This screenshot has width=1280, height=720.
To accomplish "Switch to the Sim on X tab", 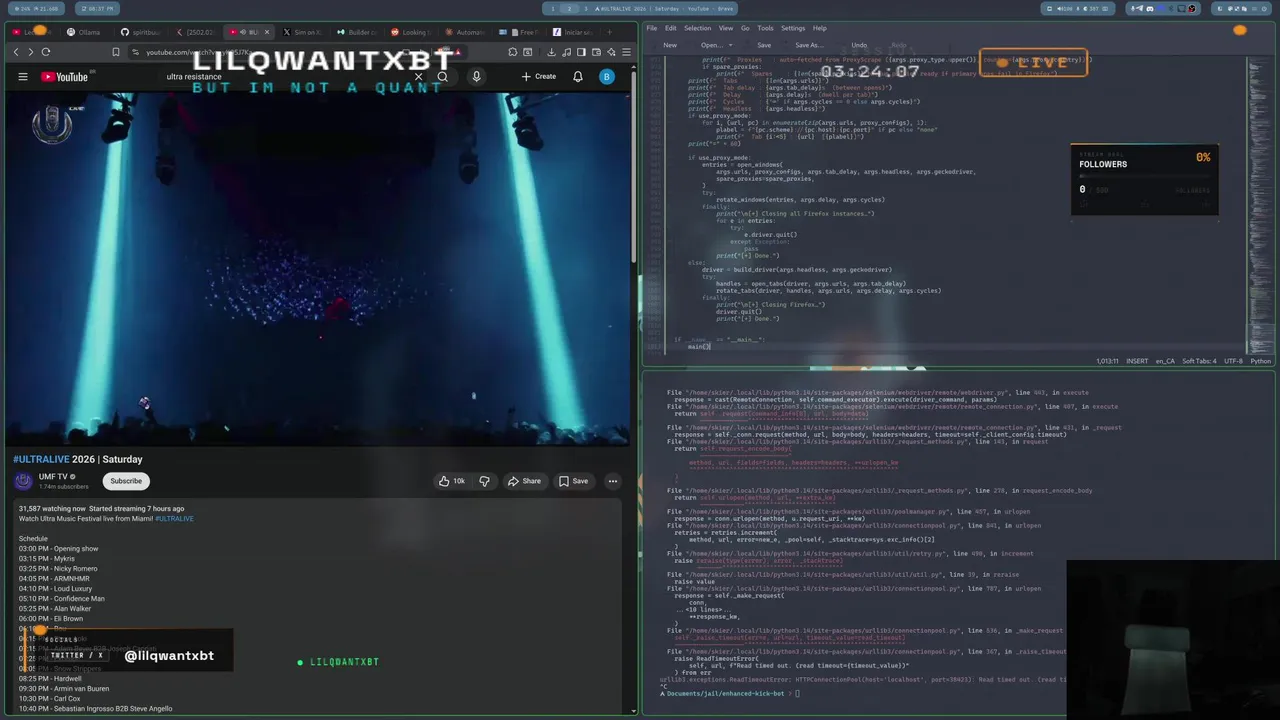I will 303,32.
